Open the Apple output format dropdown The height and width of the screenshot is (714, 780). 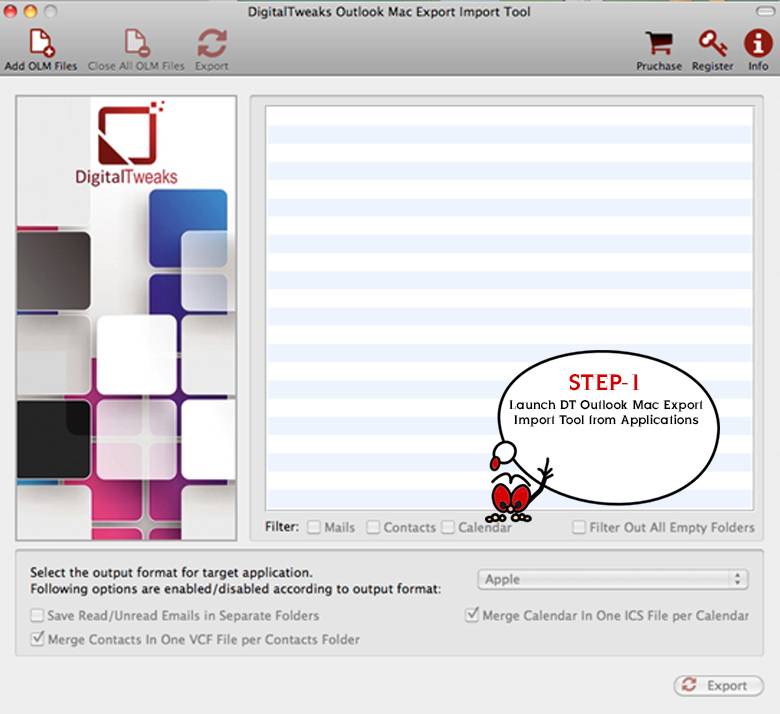(612, 579)
